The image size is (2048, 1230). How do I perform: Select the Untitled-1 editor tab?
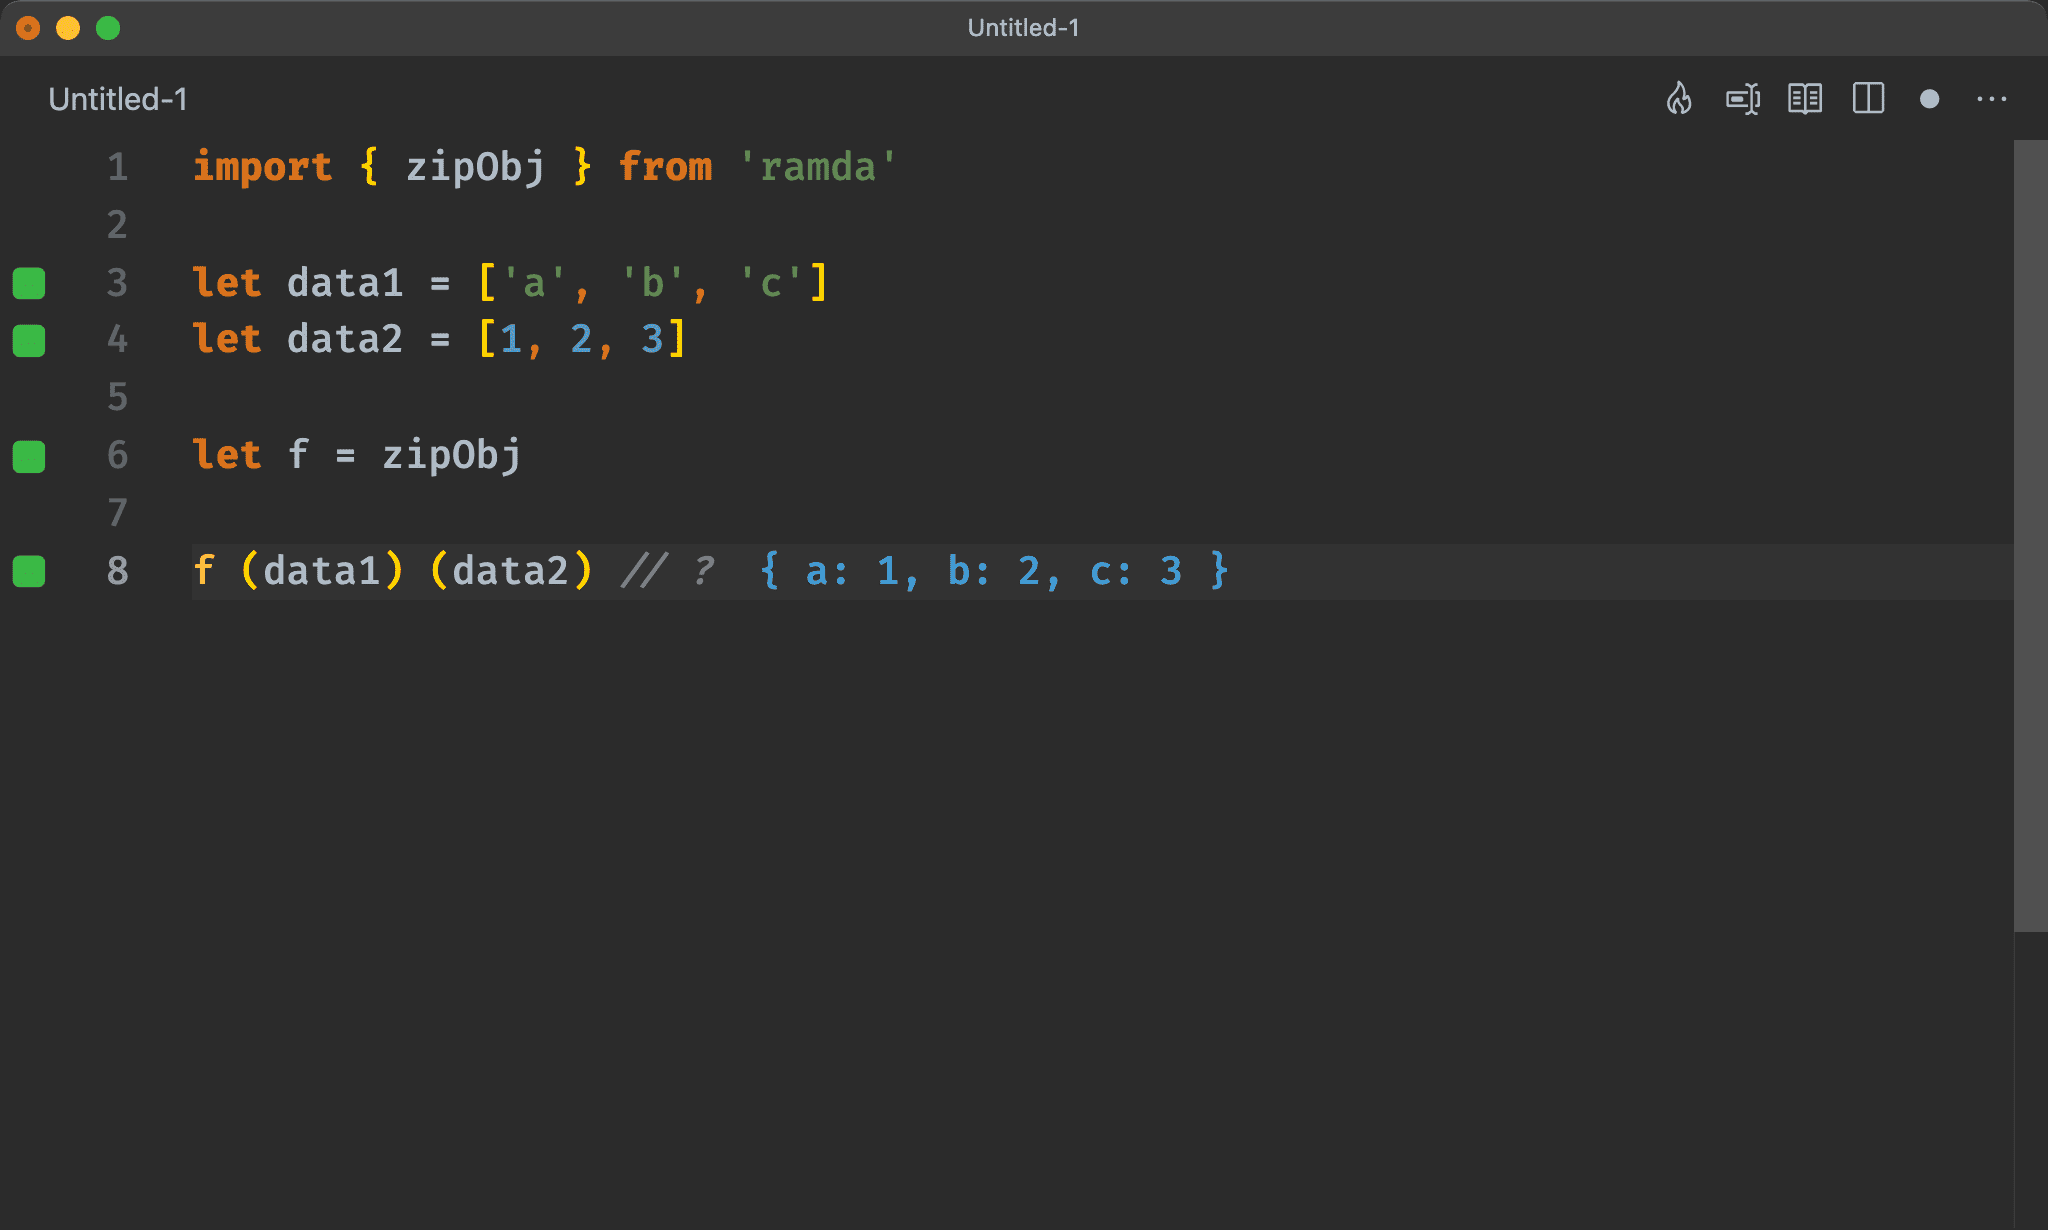pos(118,99)
